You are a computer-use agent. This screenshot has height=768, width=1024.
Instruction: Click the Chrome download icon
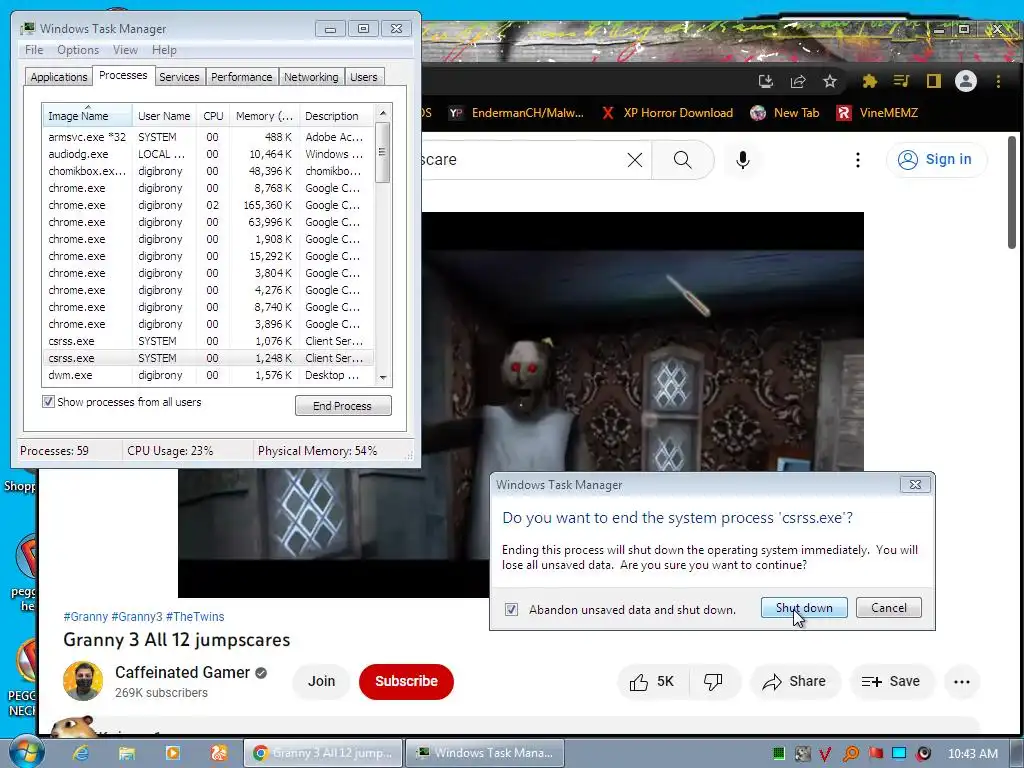[765, 81]
